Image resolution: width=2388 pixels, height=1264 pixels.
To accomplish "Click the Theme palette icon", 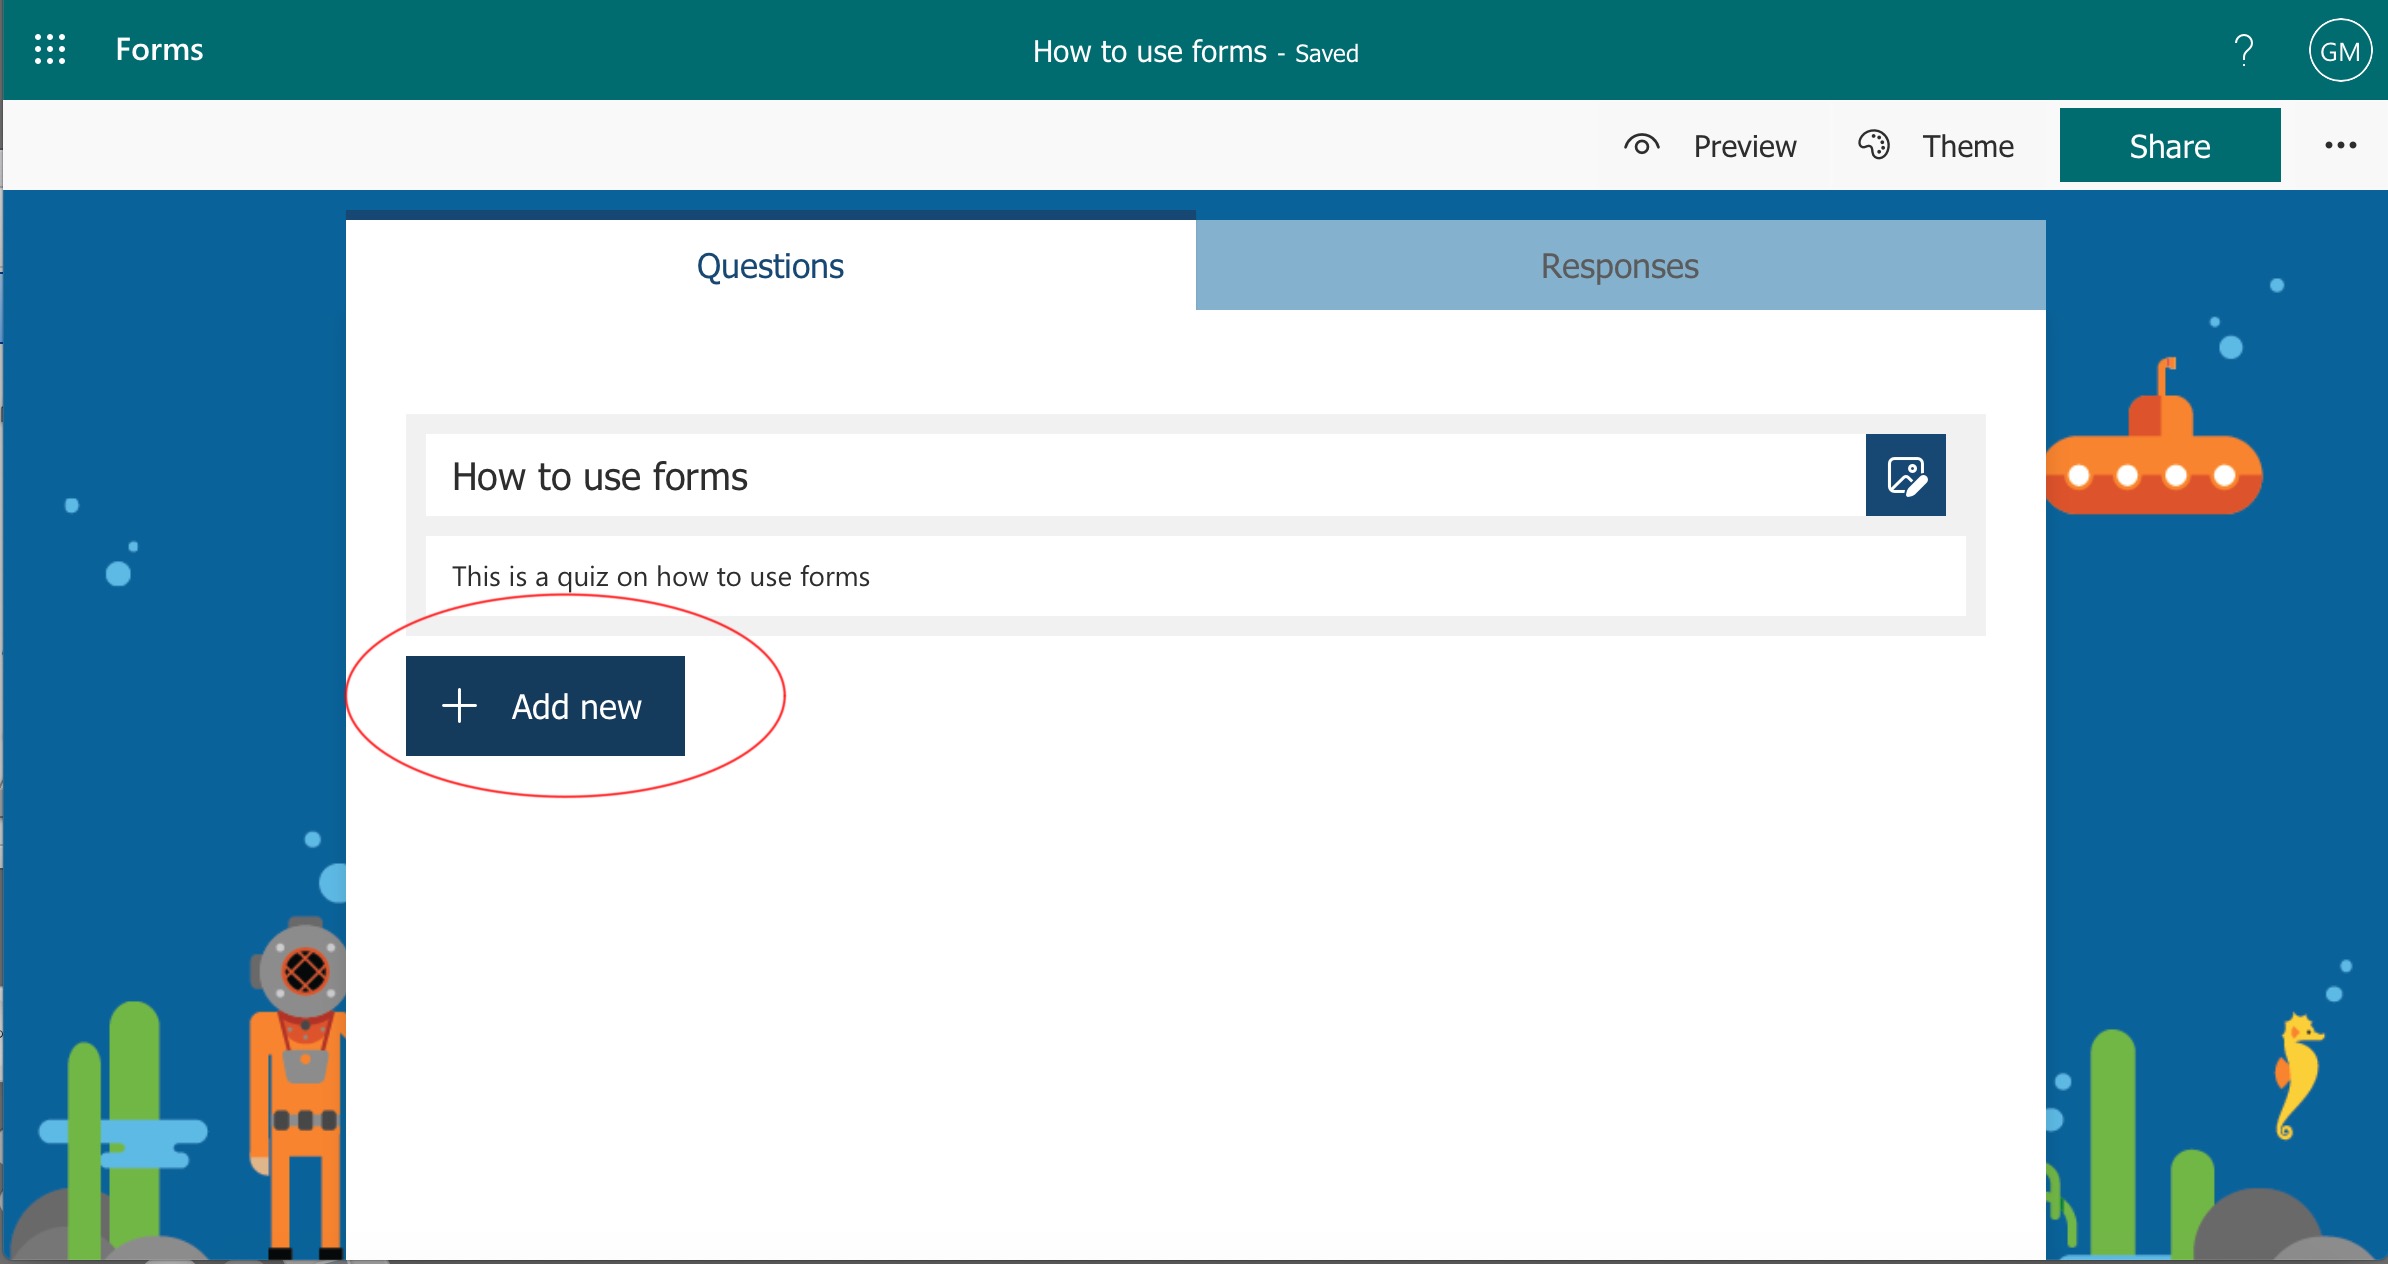I will (1873, 146).
